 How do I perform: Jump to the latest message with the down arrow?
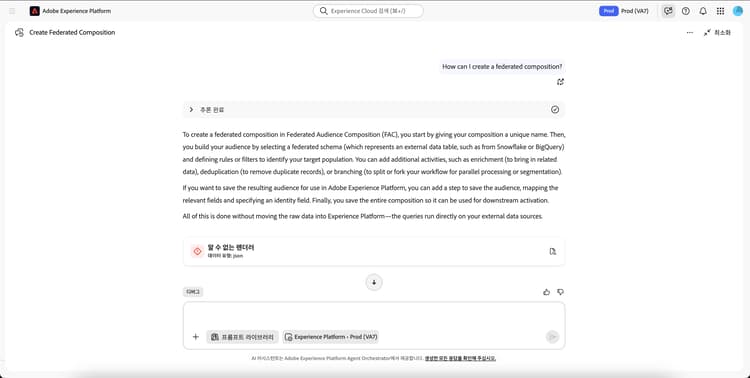(x=374, y=282)
